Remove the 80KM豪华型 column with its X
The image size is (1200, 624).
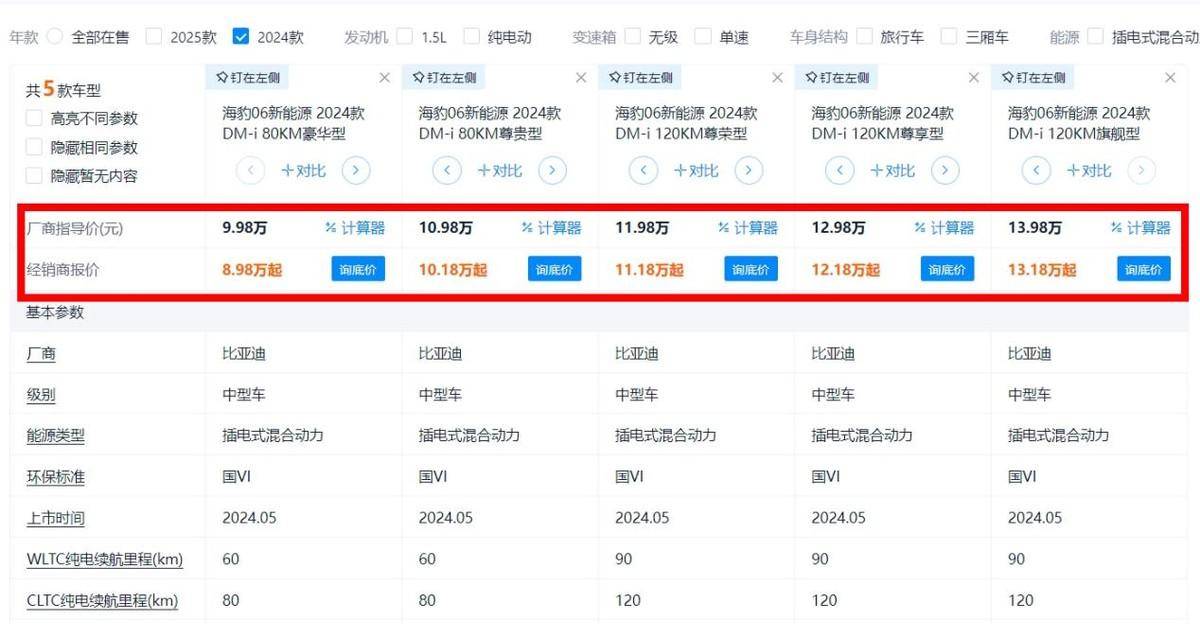coord(385,77)
